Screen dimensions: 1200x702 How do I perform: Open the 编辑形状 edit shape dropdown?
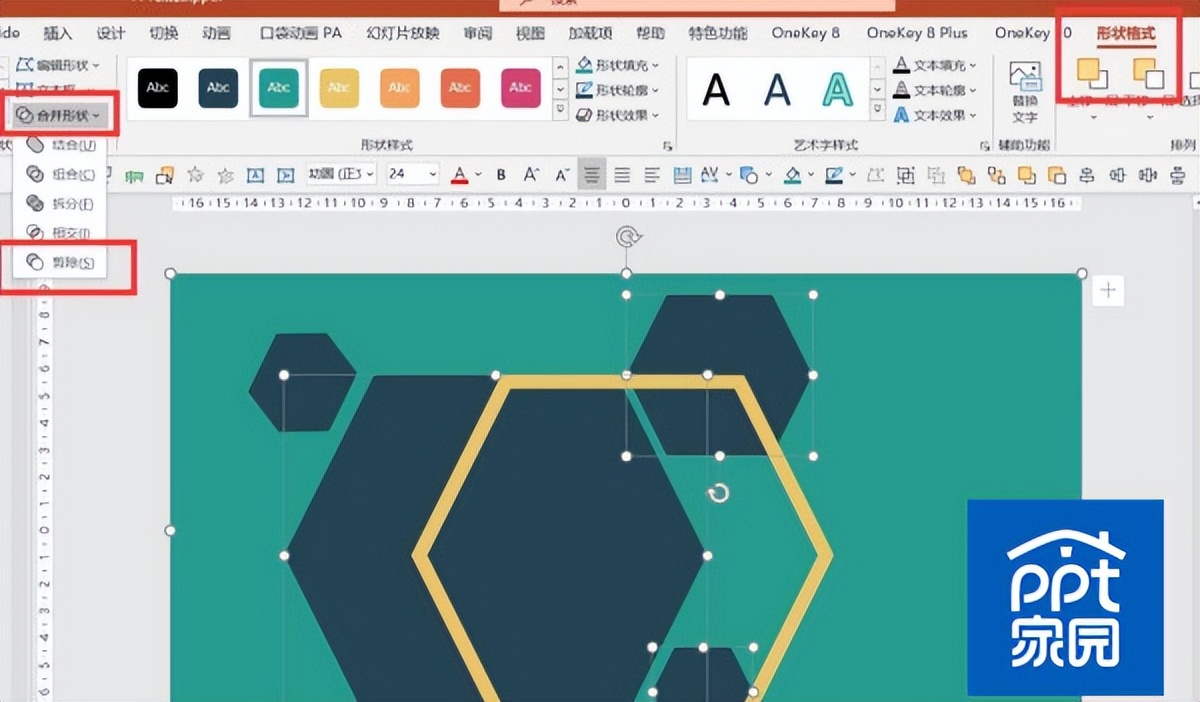click(x=60, y=65)
